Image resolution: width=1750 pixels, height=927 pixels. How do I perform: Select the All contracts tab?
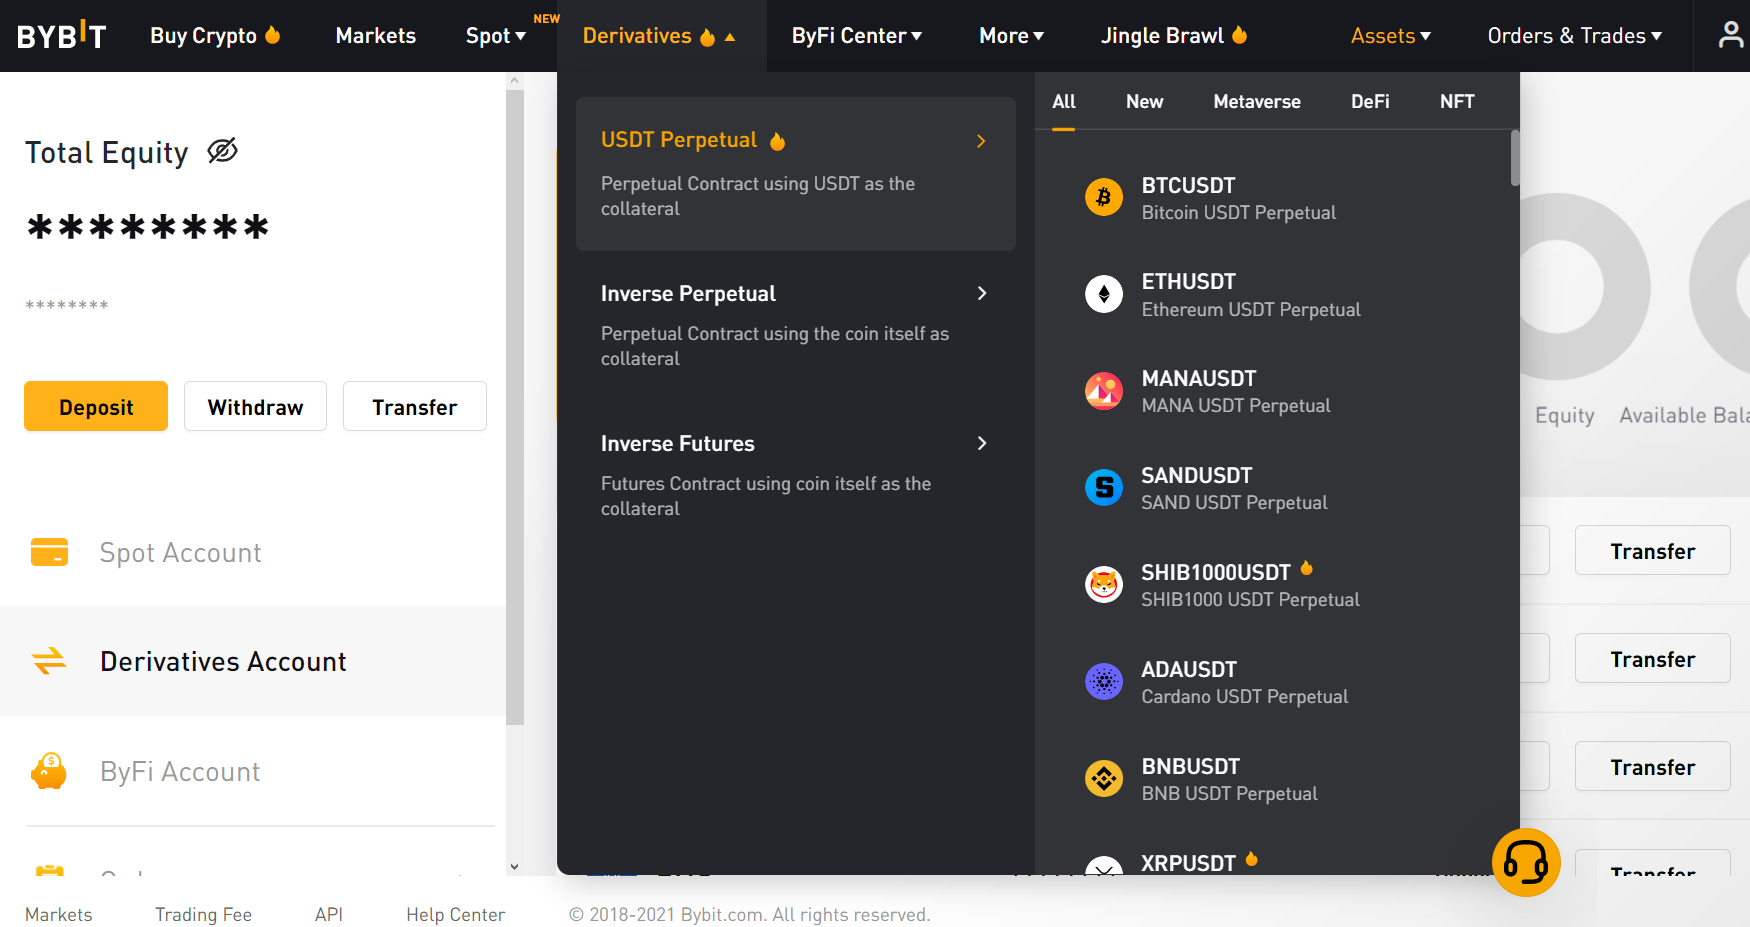[x=1064, y=102]
